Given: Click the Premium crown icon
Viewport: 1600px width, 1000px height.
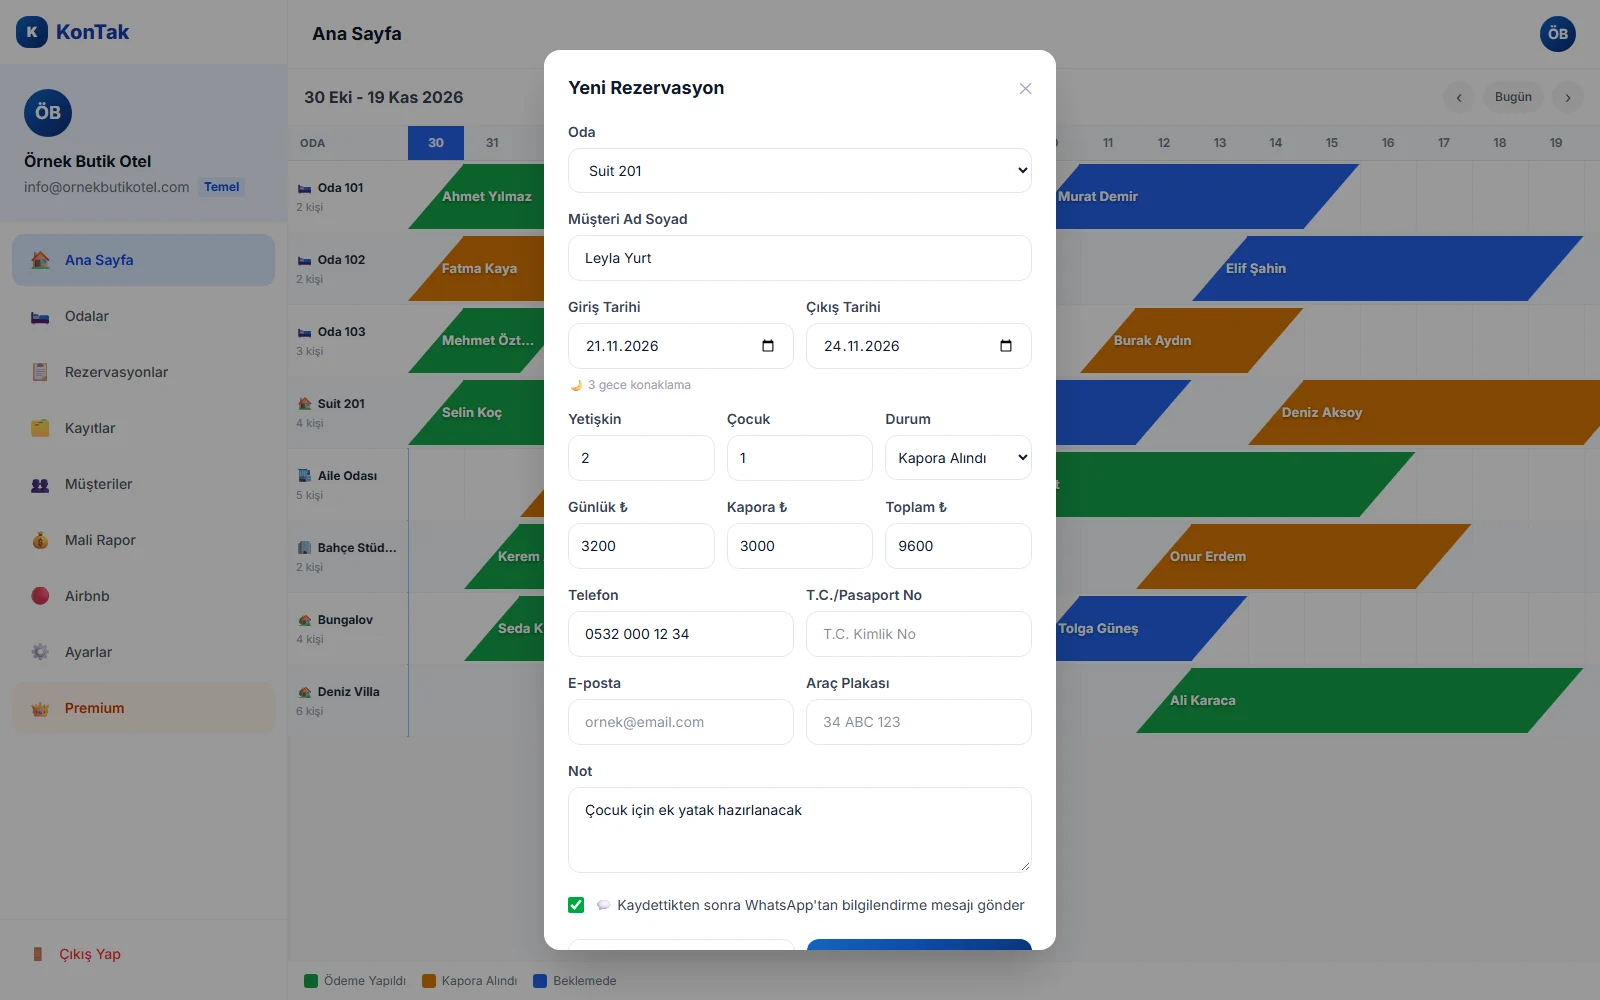Looking at the screenshot, I should pos(40,708).
